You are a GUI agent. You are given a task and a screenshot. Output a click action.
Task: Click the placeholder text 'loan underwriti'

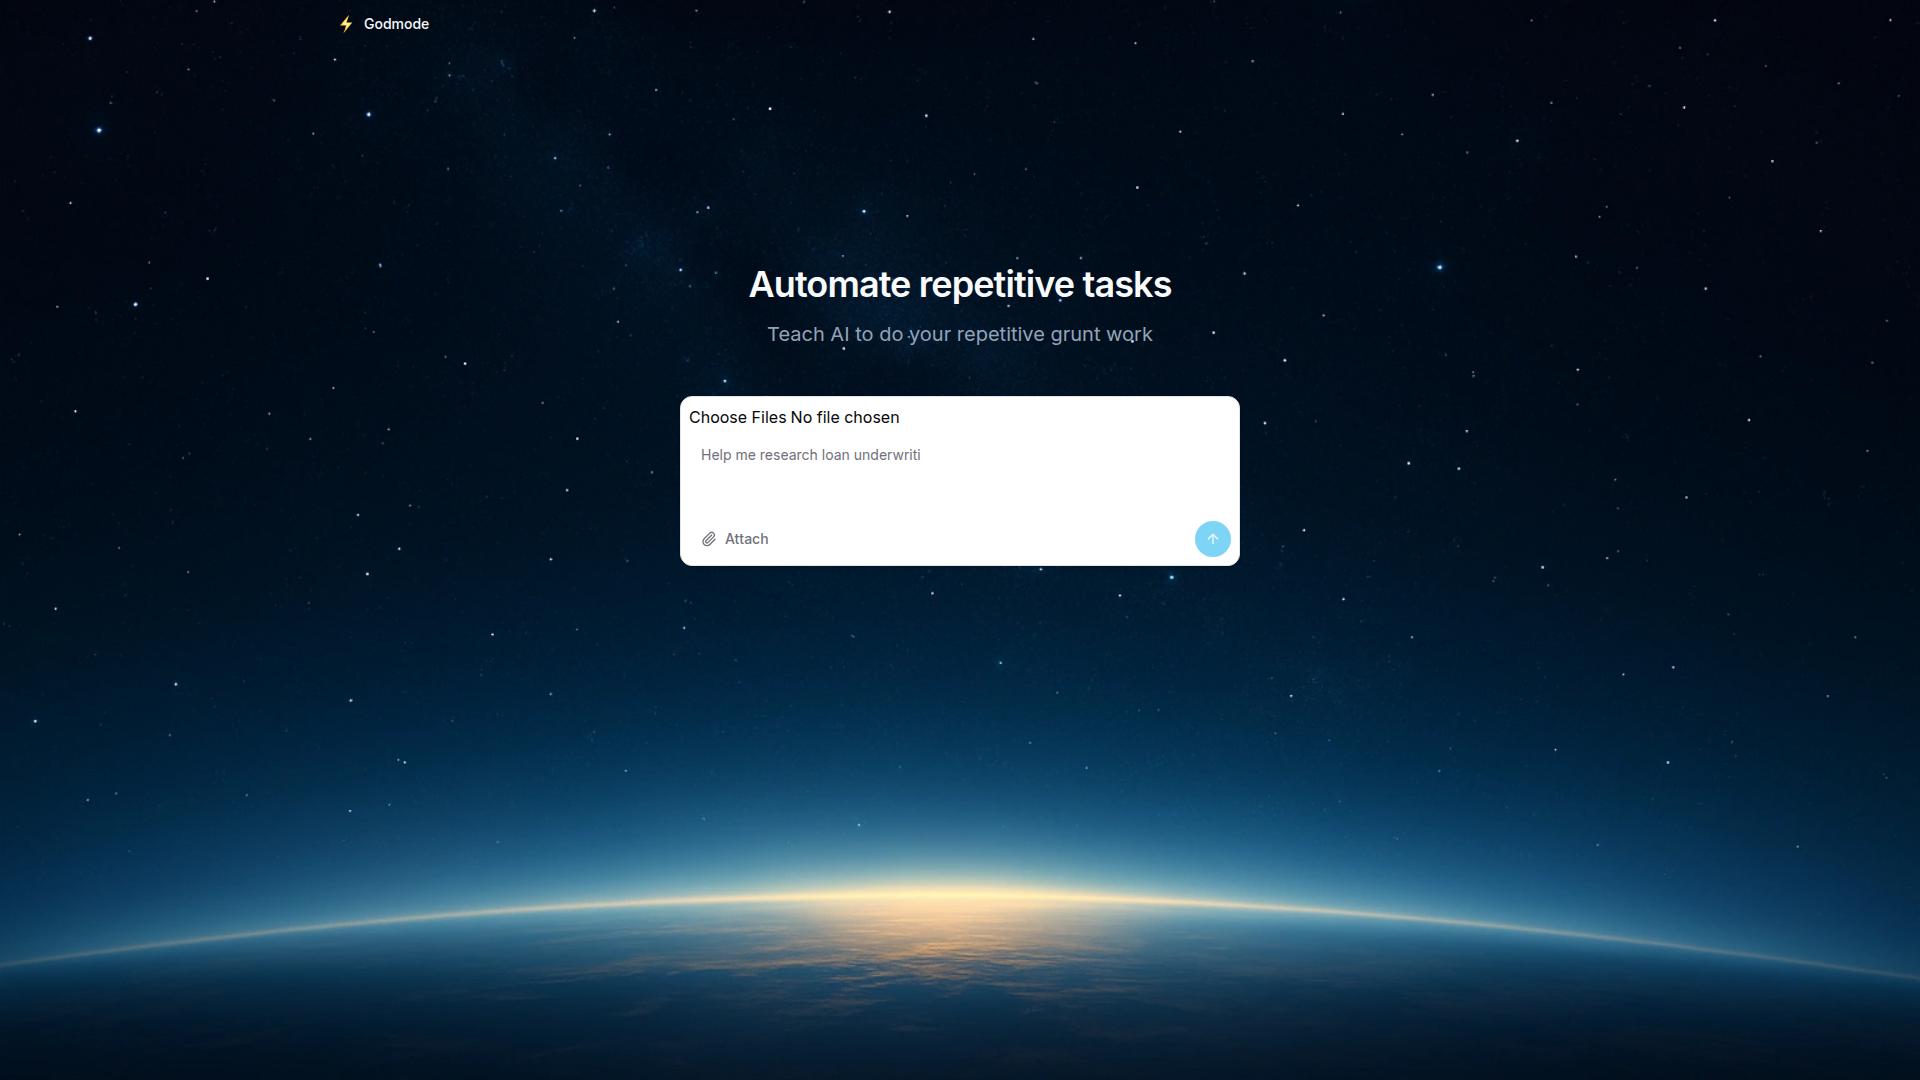[871, 455]
